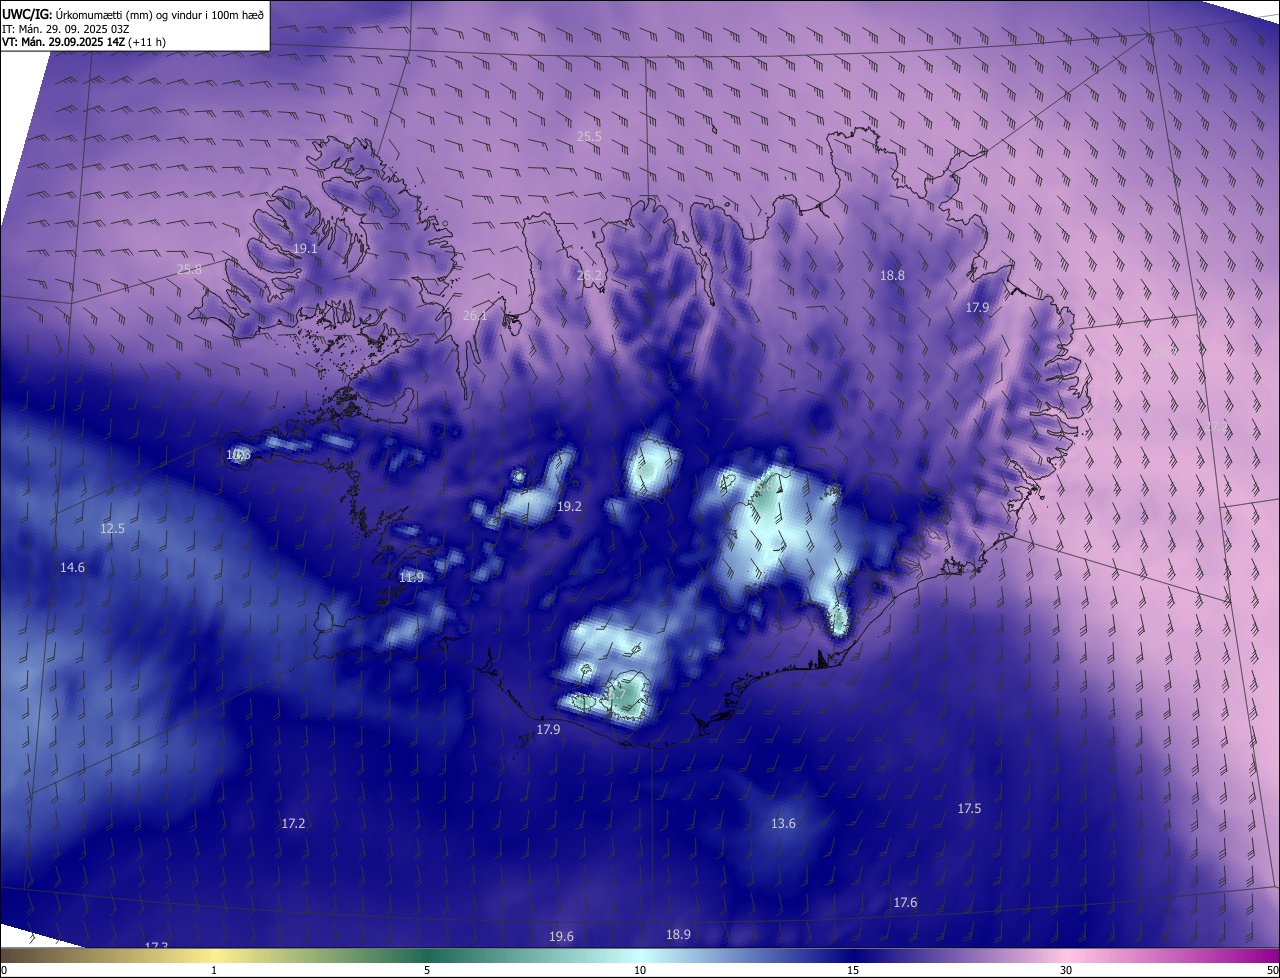The image size is (1280, 978).
Task: Click the 18.8 value in northeast Iceland
Action: tap(892, 275)
